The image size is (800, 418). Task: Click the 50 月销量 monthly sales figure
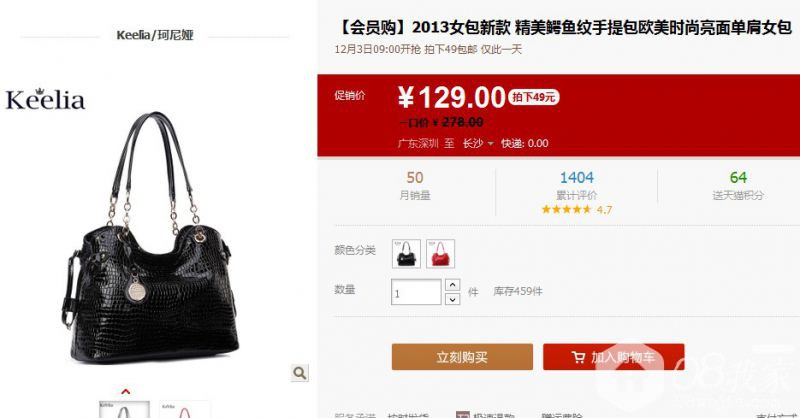coord(415,185)
